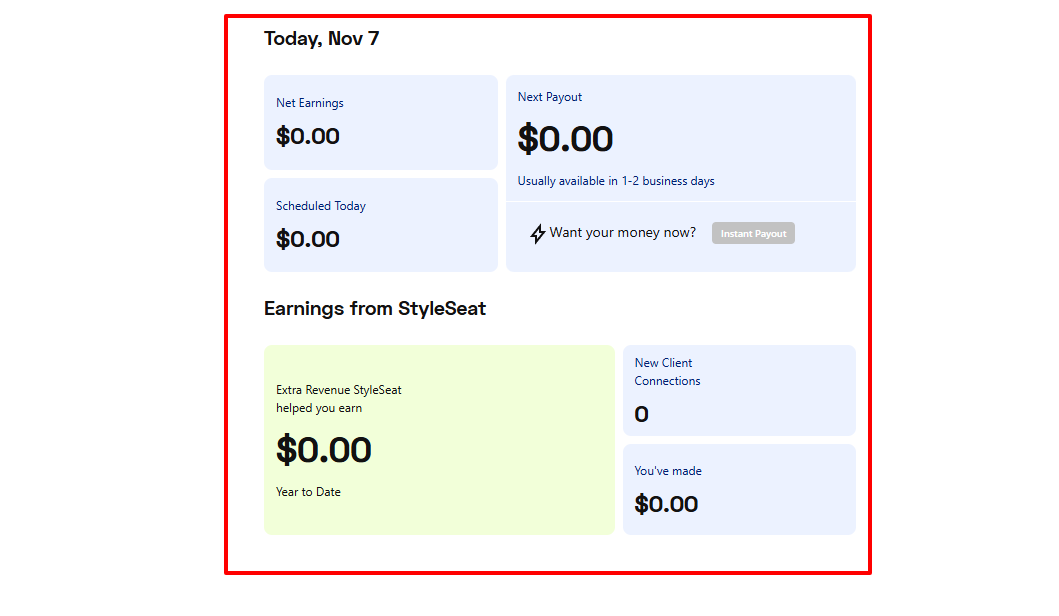Select the Next Payout label text
This screenshot has width=1059, height=616.
coord(549,97)
